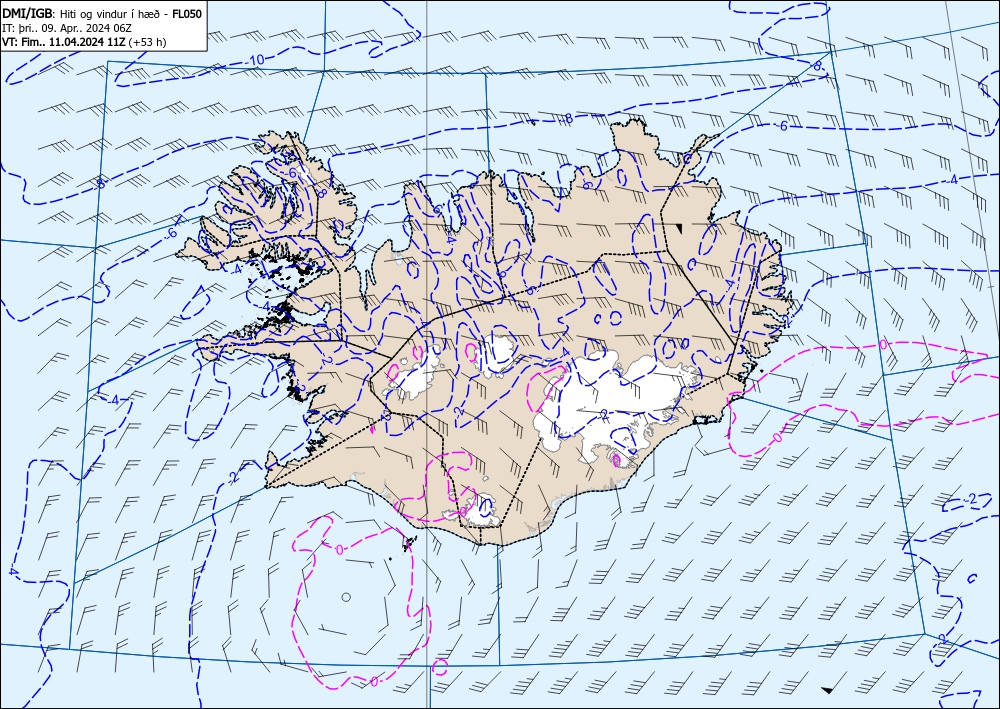Click the Vestmannaeyjar islands off the south coast
The width and height of the screenshot is (1000, 709).
(x=408, y=544)
